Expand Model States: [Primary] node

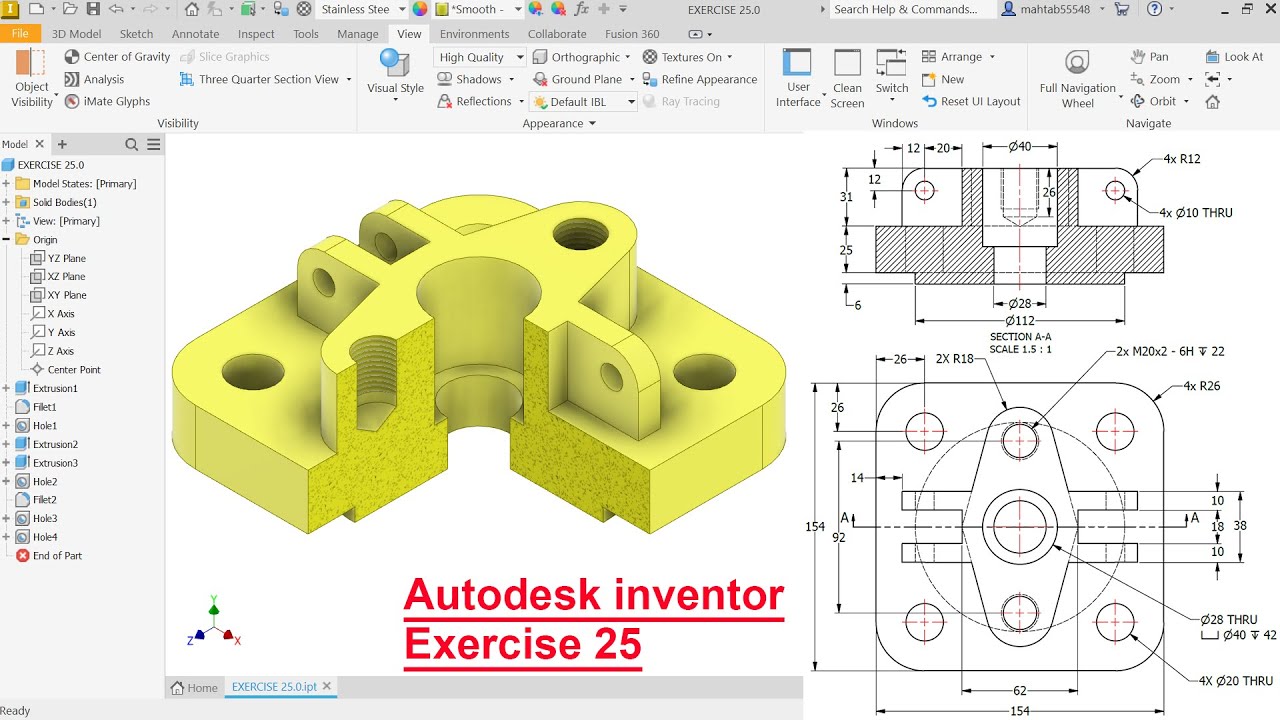tap(7, 184)
